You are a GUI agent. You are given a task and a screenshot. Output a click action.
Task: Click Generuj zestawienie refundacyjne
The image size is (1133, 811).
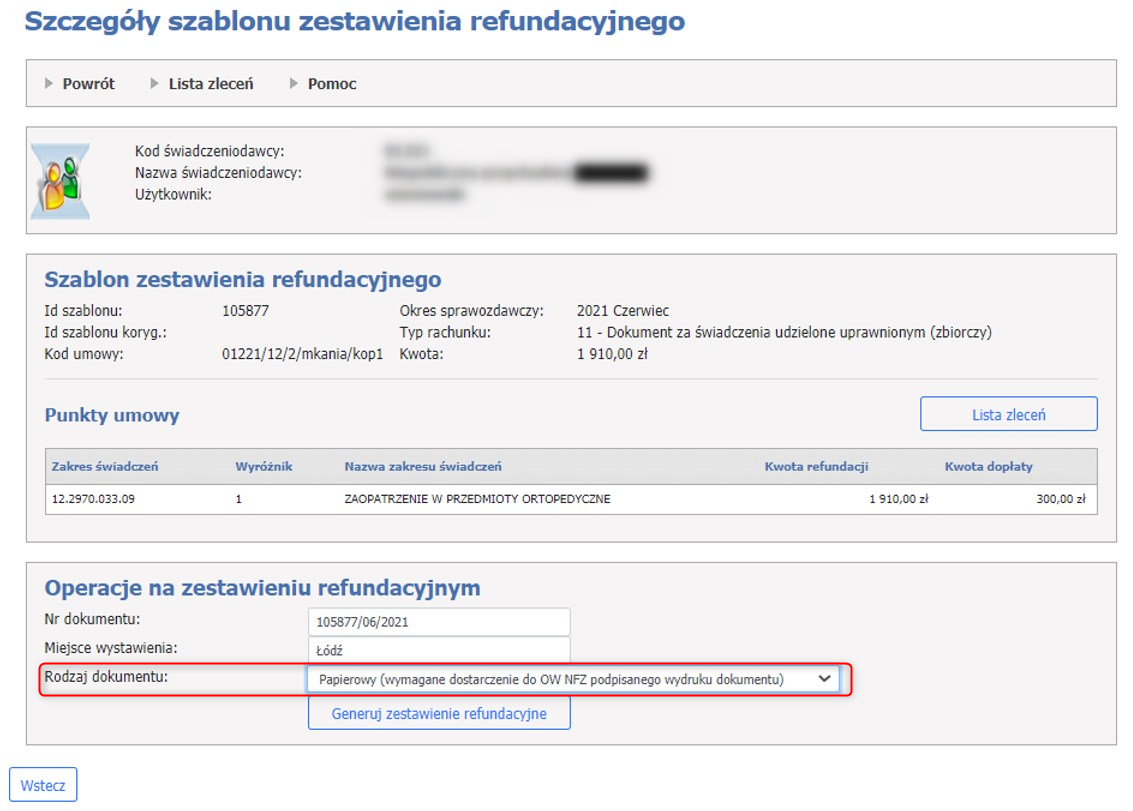coord(441,713)
